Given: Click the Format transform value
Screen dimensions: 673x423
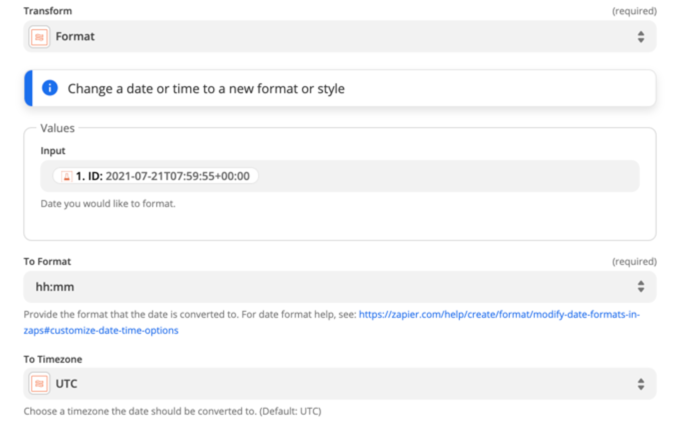Looking at the screenshot, I should 75,37.
